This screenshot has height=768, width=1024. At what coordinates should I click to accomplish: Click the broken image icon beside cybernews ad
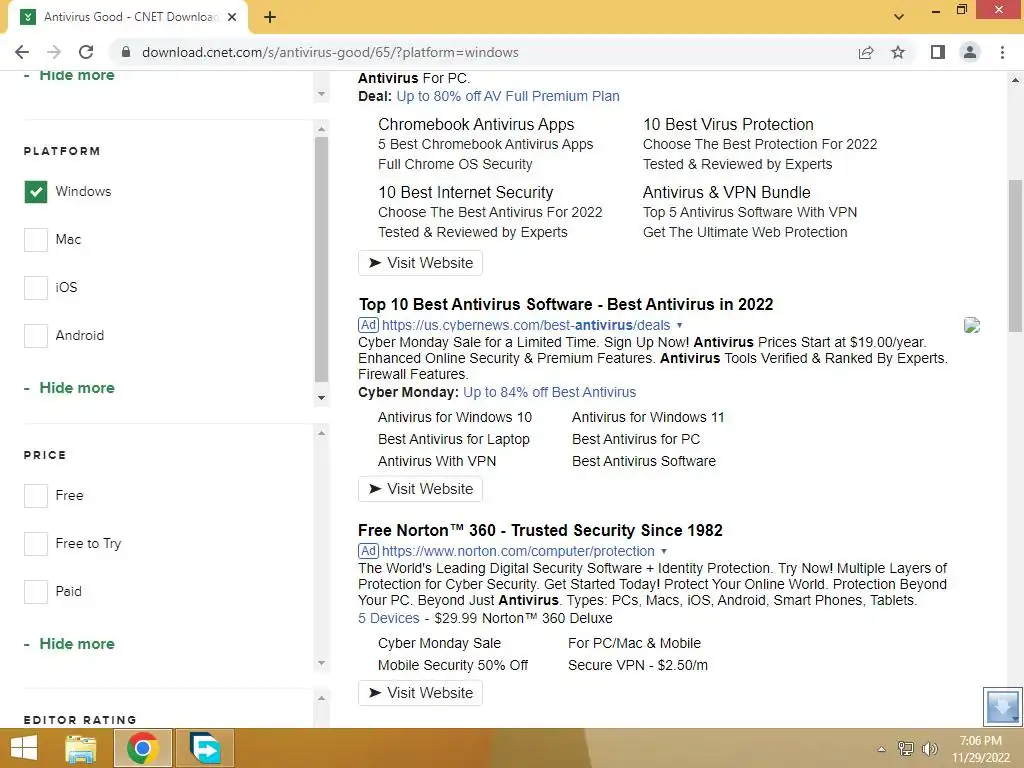(972, 325)
